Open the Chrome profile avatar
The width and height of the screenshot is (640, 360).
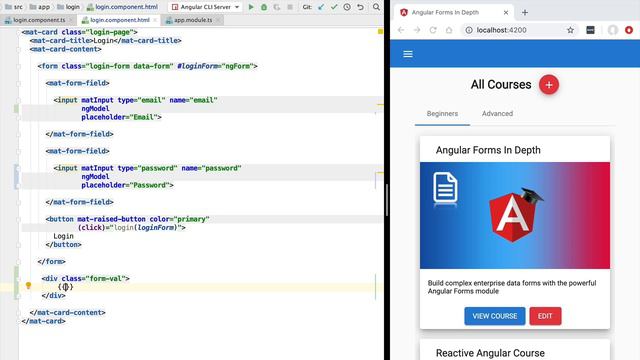[613, 30]
